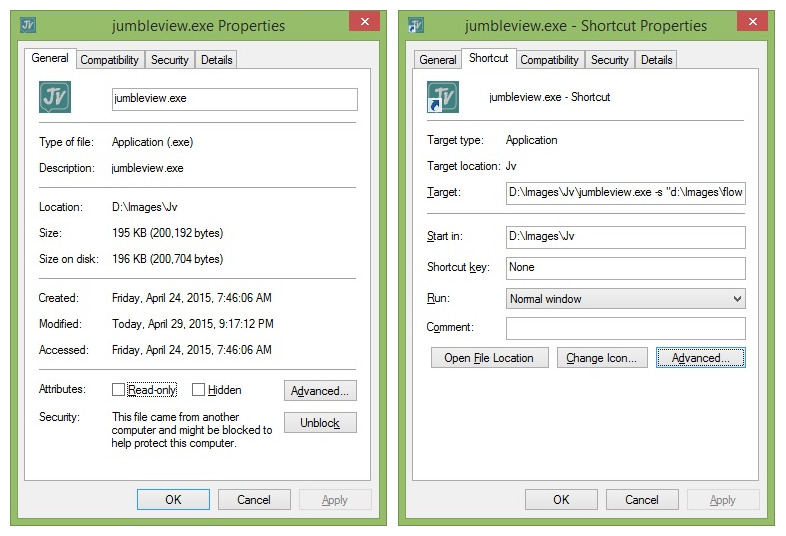This screenshot has width=786, height=536.
Task: Select General tab in Shortcut Properties window
Action: 438,60
